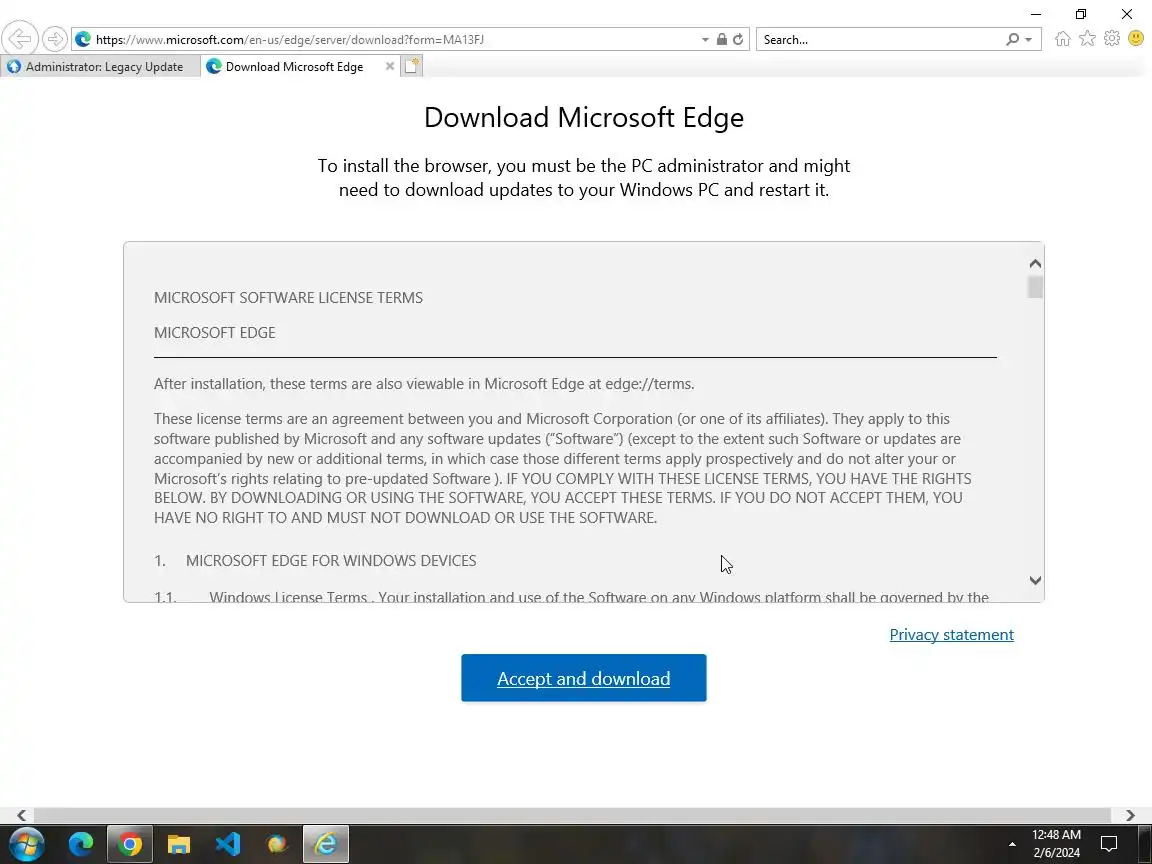Close the Internet Explorer window

pyautogui.click(x=1126, y=14)
